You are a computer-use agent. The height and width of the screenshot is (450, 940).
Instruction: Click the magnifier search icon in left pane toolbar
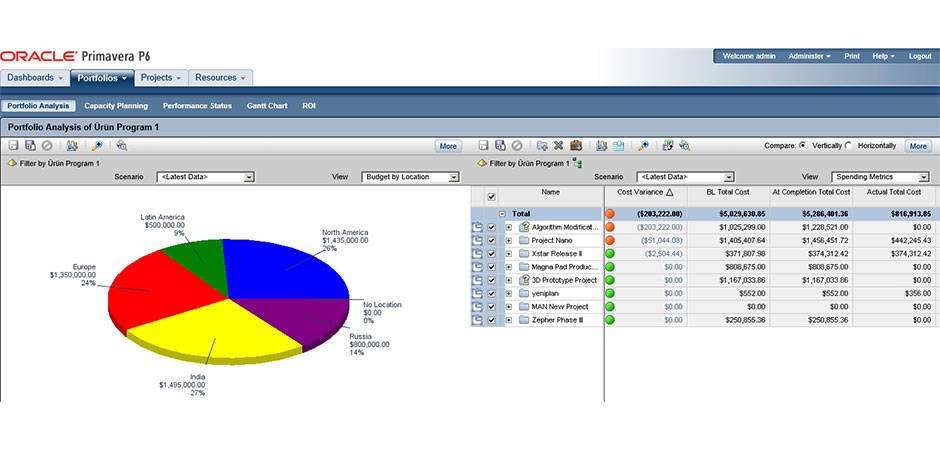pyautogui.click(x=97, y=146)
